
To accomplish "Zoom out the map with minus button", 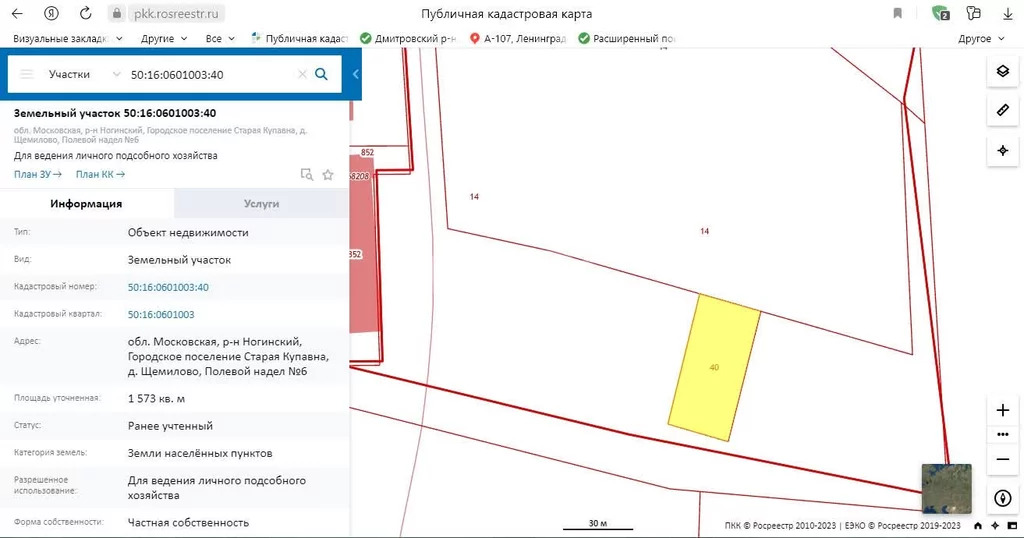I will [1002, 459].
